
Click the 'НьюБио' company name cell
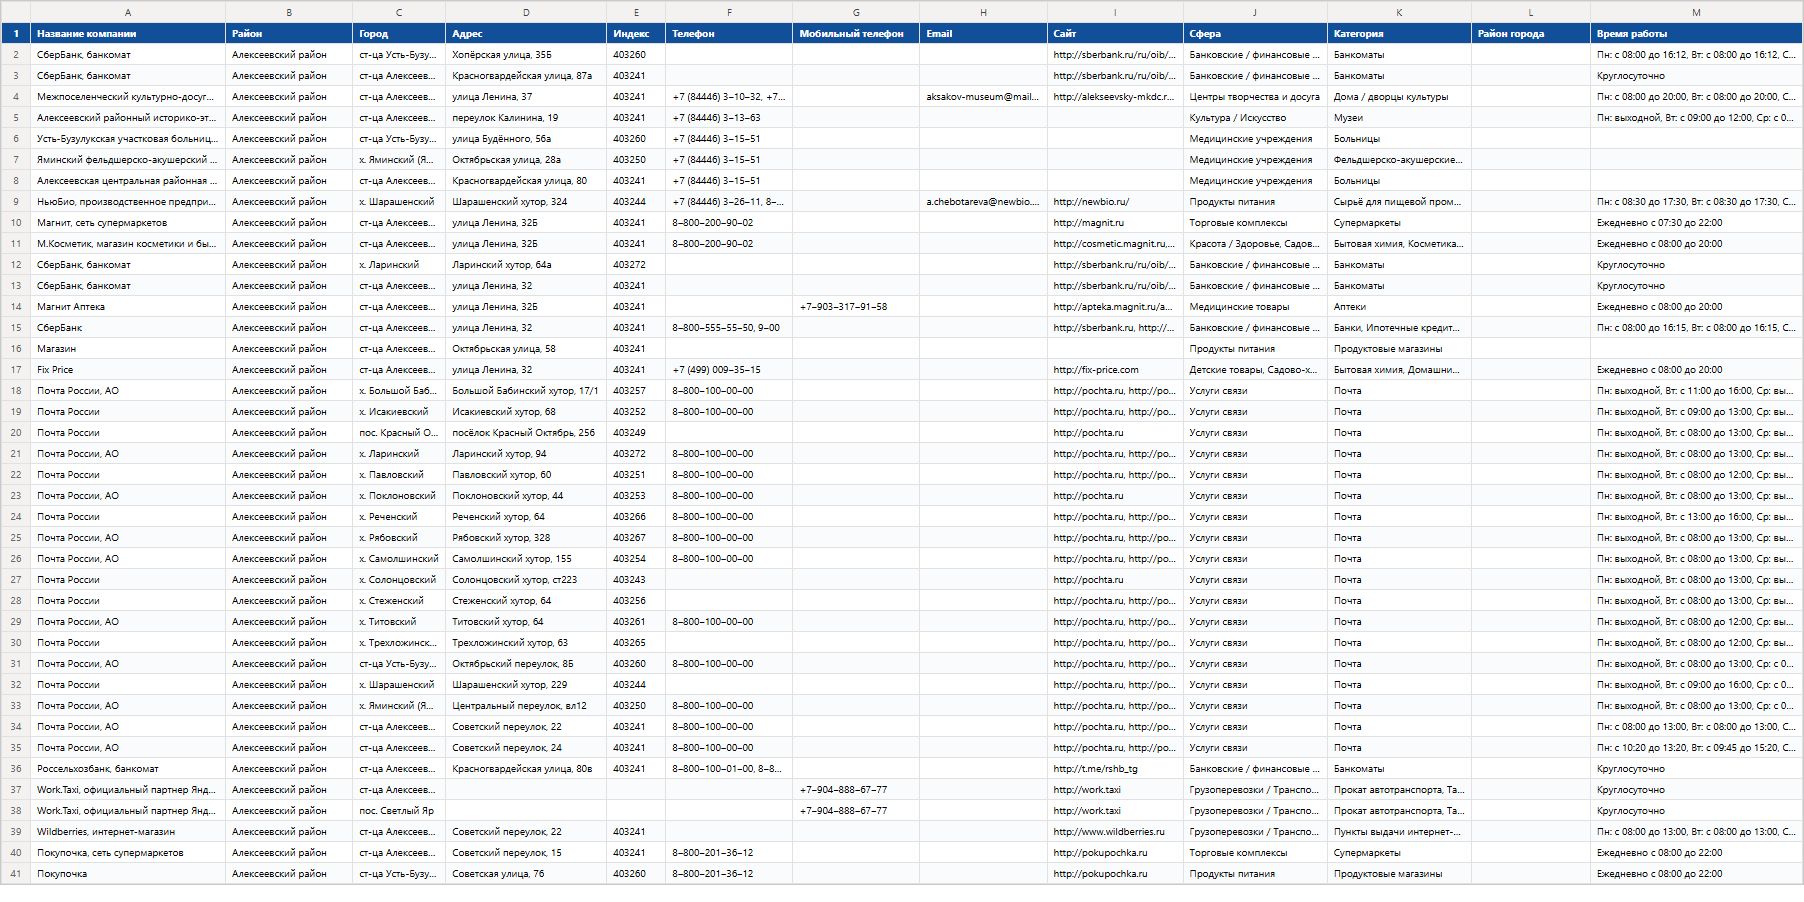(128, 202)
